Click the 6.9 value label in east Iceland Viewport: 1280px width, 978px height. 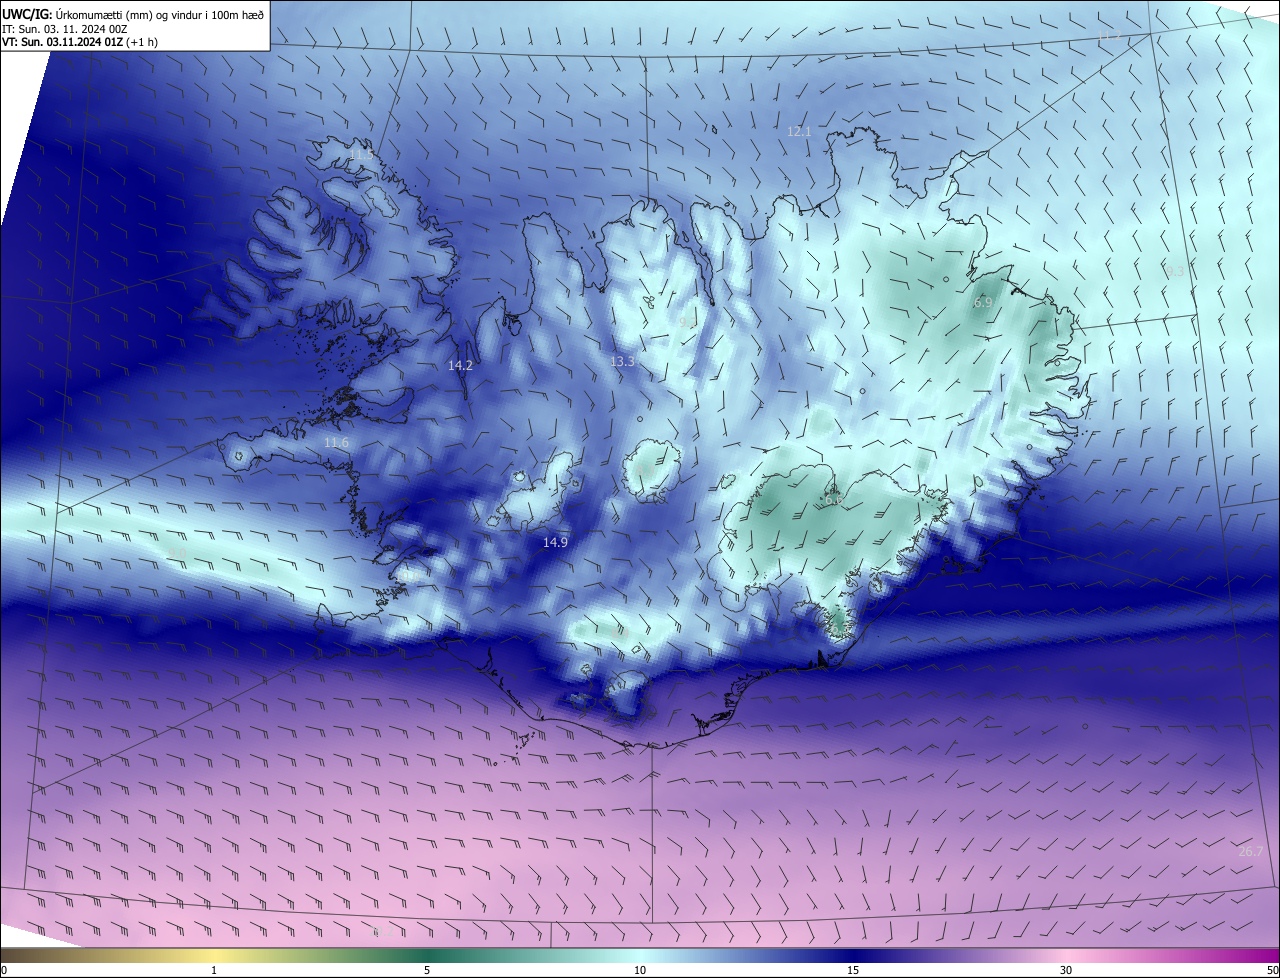coord(983,302)
